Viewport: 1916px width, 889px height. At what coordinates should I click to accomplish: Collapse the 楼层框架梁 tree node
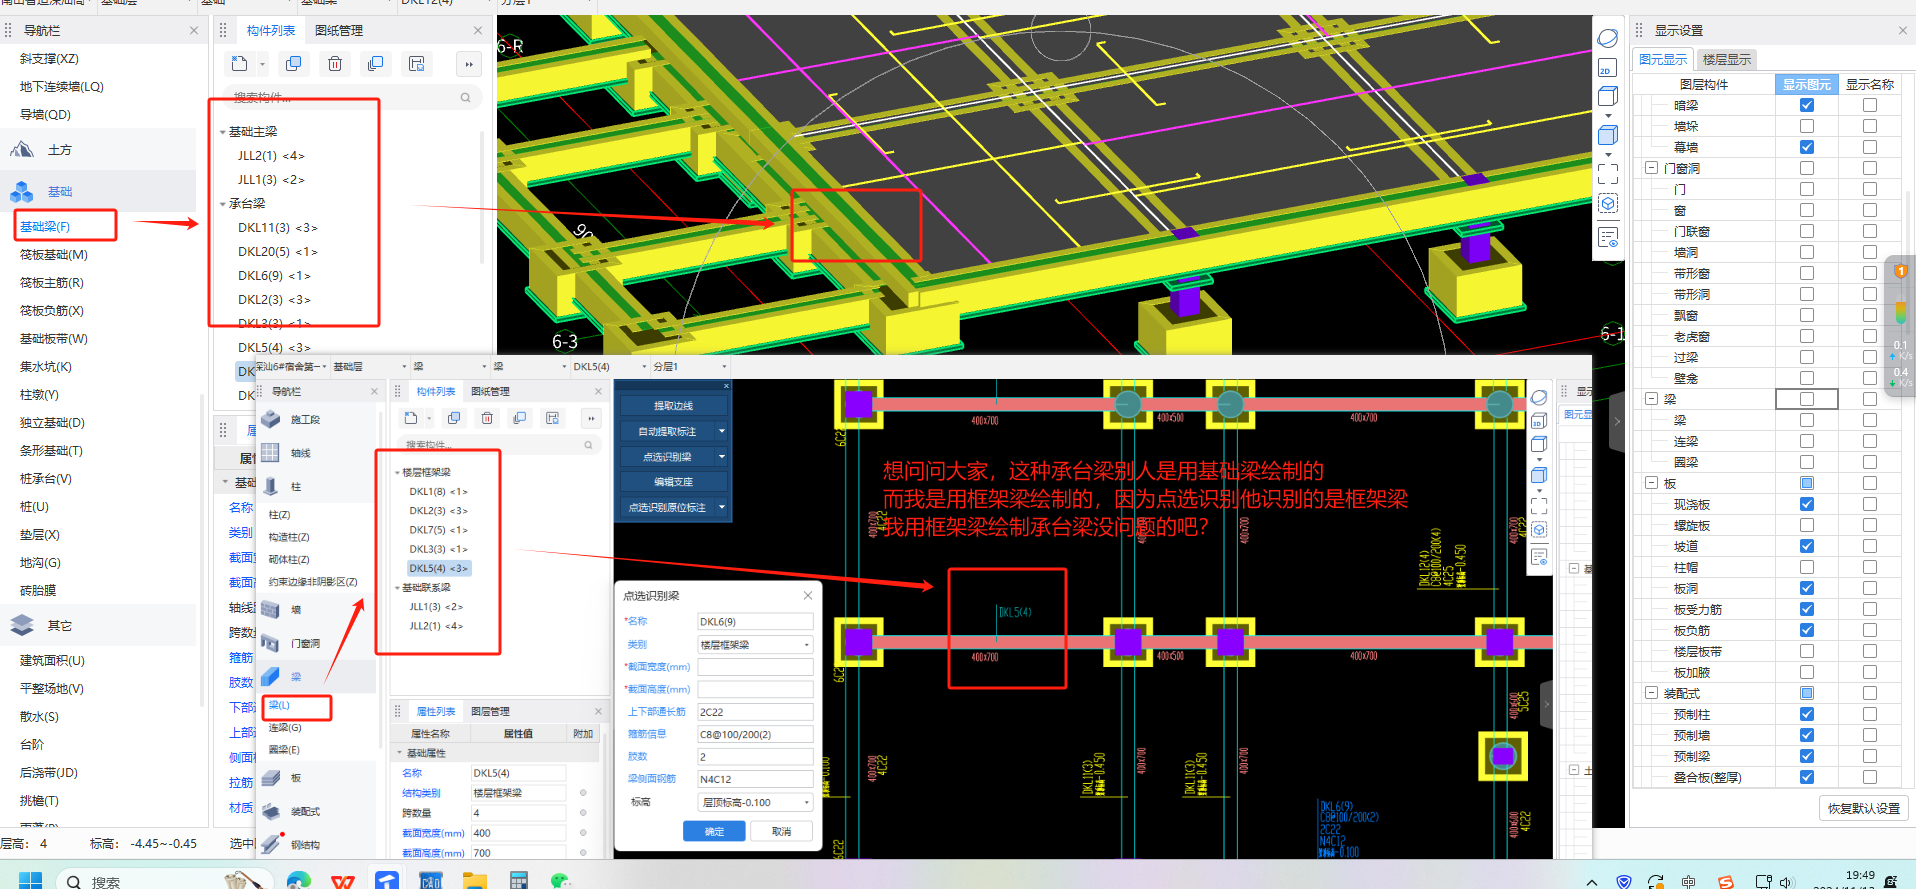point(397,472)
